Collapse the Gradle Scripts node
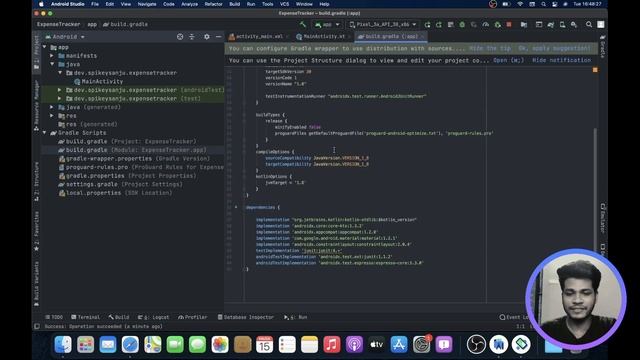 pyautogui.click(x=44, y=133)
